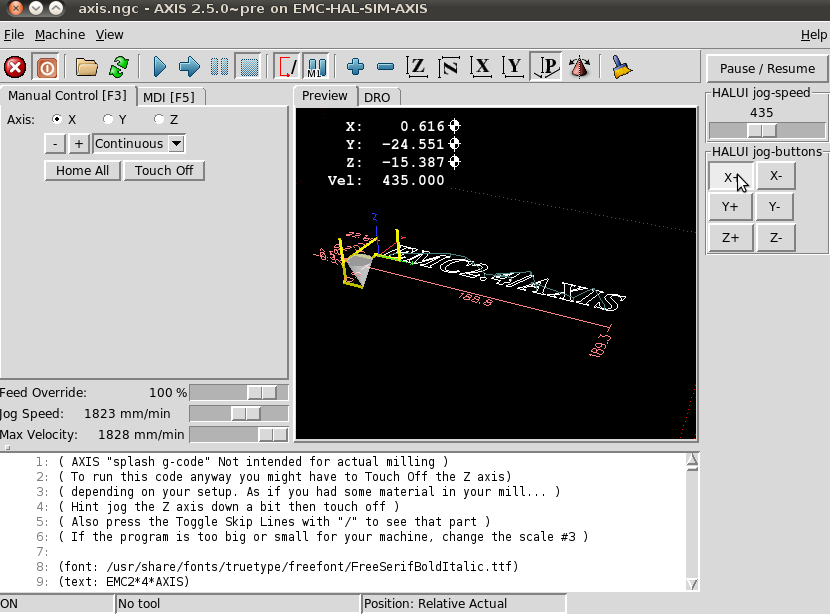
Task: Select G-code line 4 'Hint jog the Z axis'
Action: click(x=229, y=507)
